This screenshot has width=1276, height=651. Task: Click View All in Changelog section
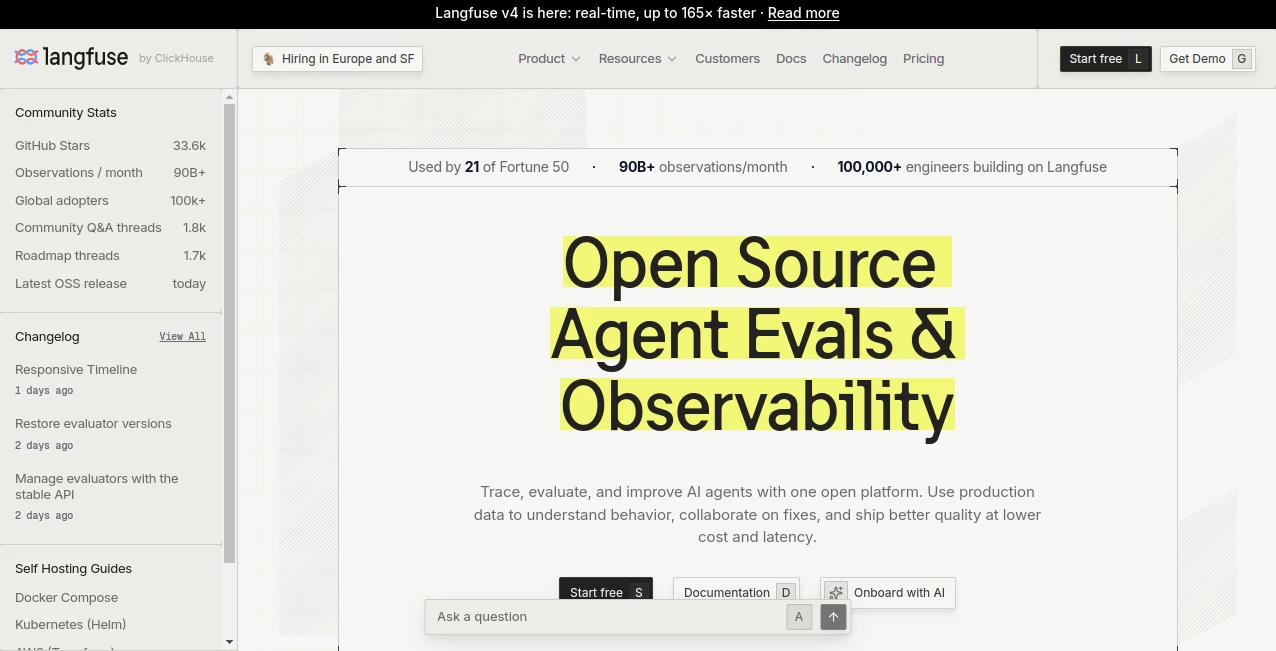182,337
